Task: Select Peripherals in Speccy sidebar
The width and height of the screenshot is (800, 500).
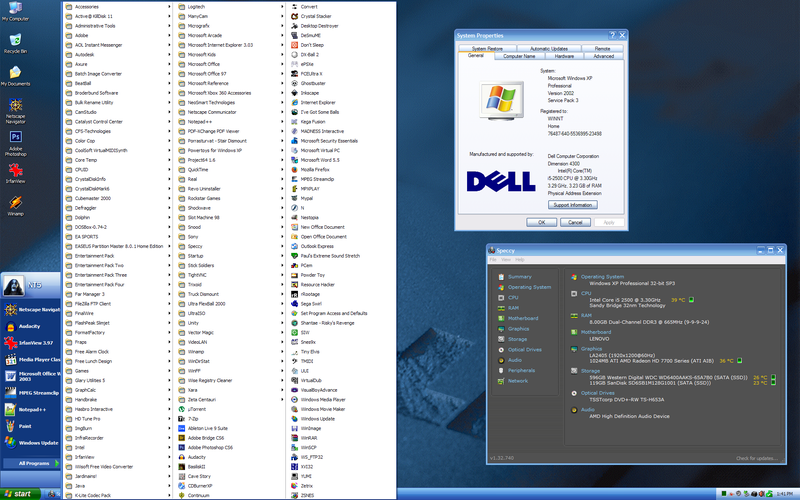Action: (521, 370)
